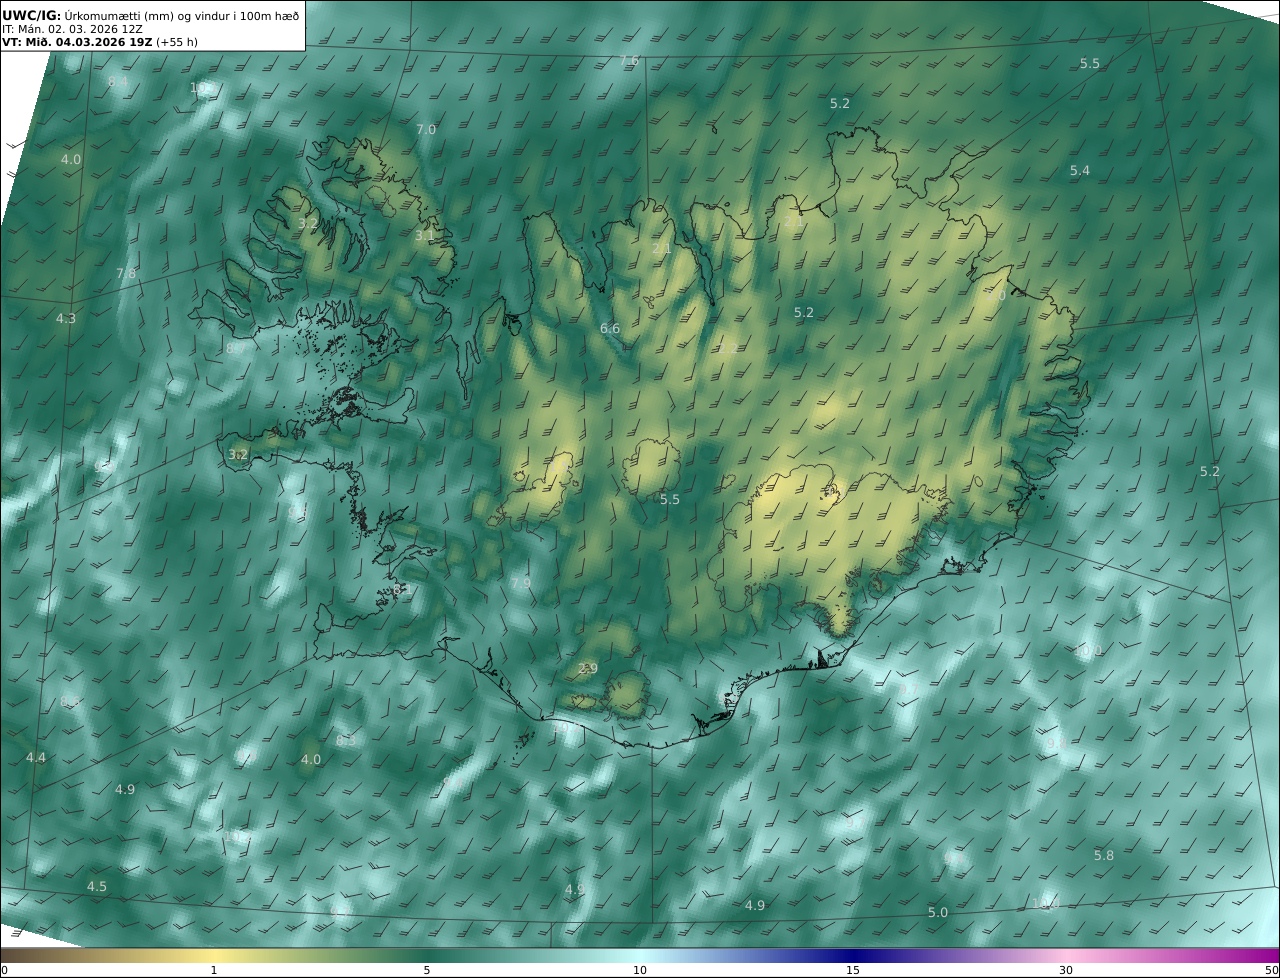The image size is (1280, 978).
Task: Click the 'UWC/IG: Úrkomumætti (mm)' title line
Action: [151, 15]
